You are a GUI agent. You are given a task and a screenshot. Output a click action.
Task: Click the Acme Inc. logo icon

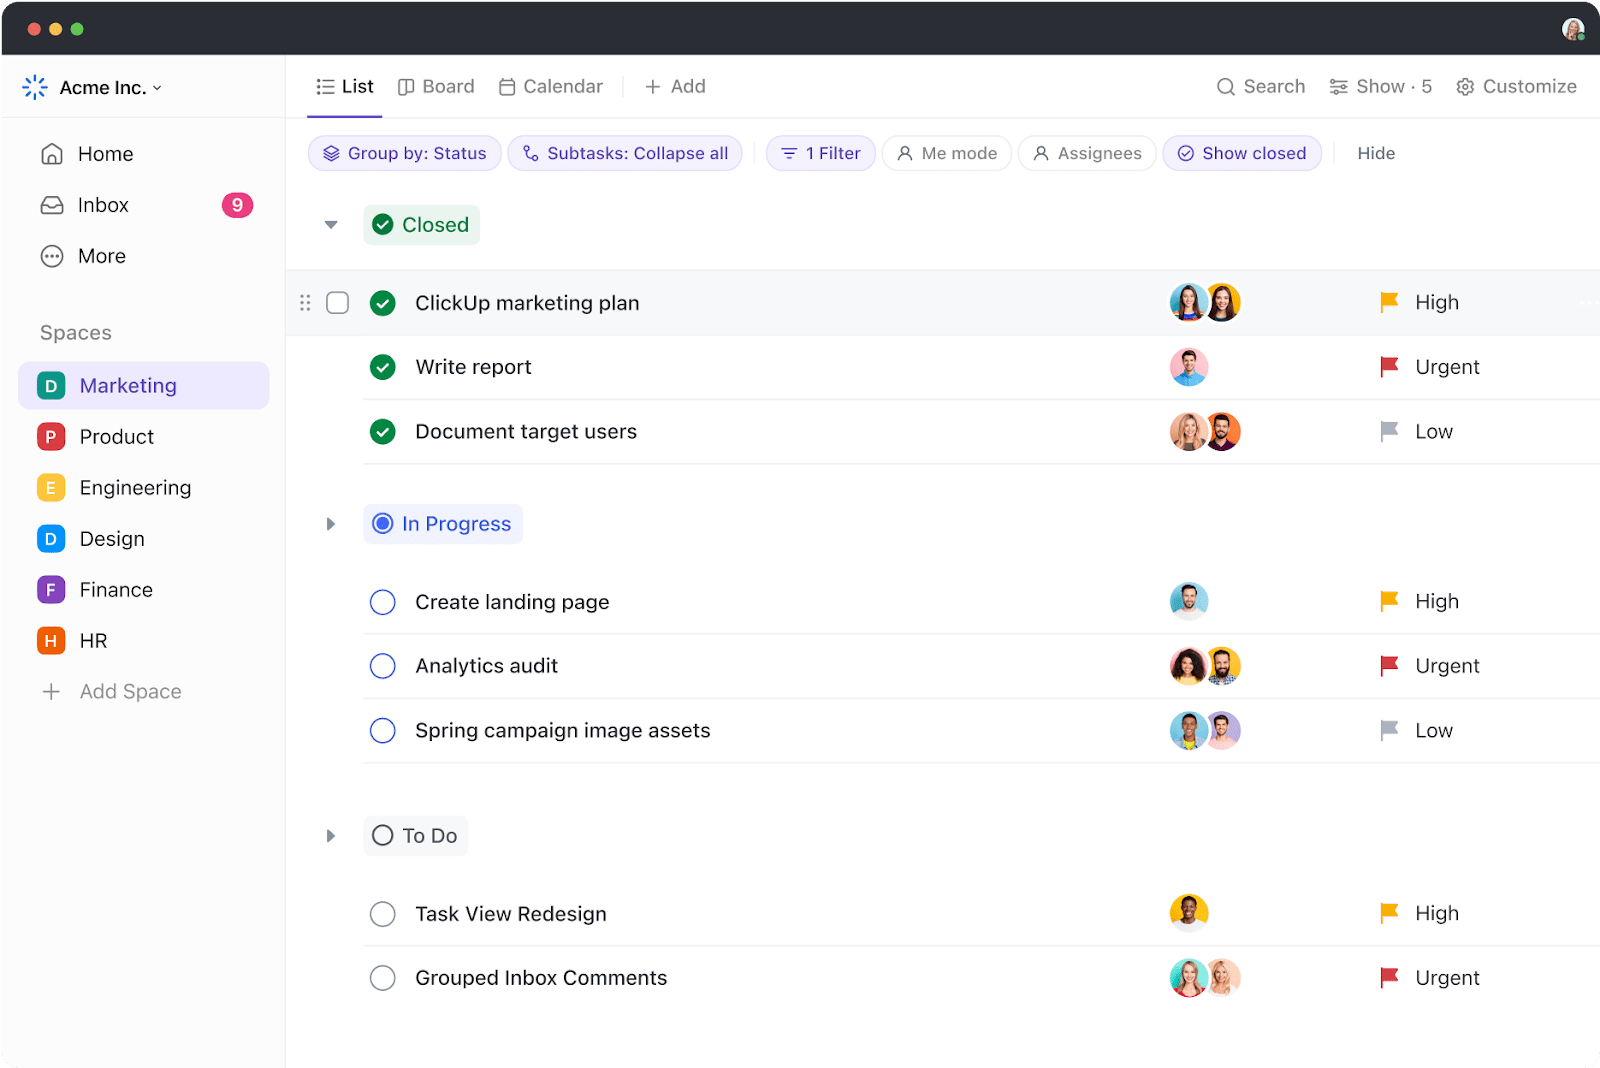pos(35,87)
